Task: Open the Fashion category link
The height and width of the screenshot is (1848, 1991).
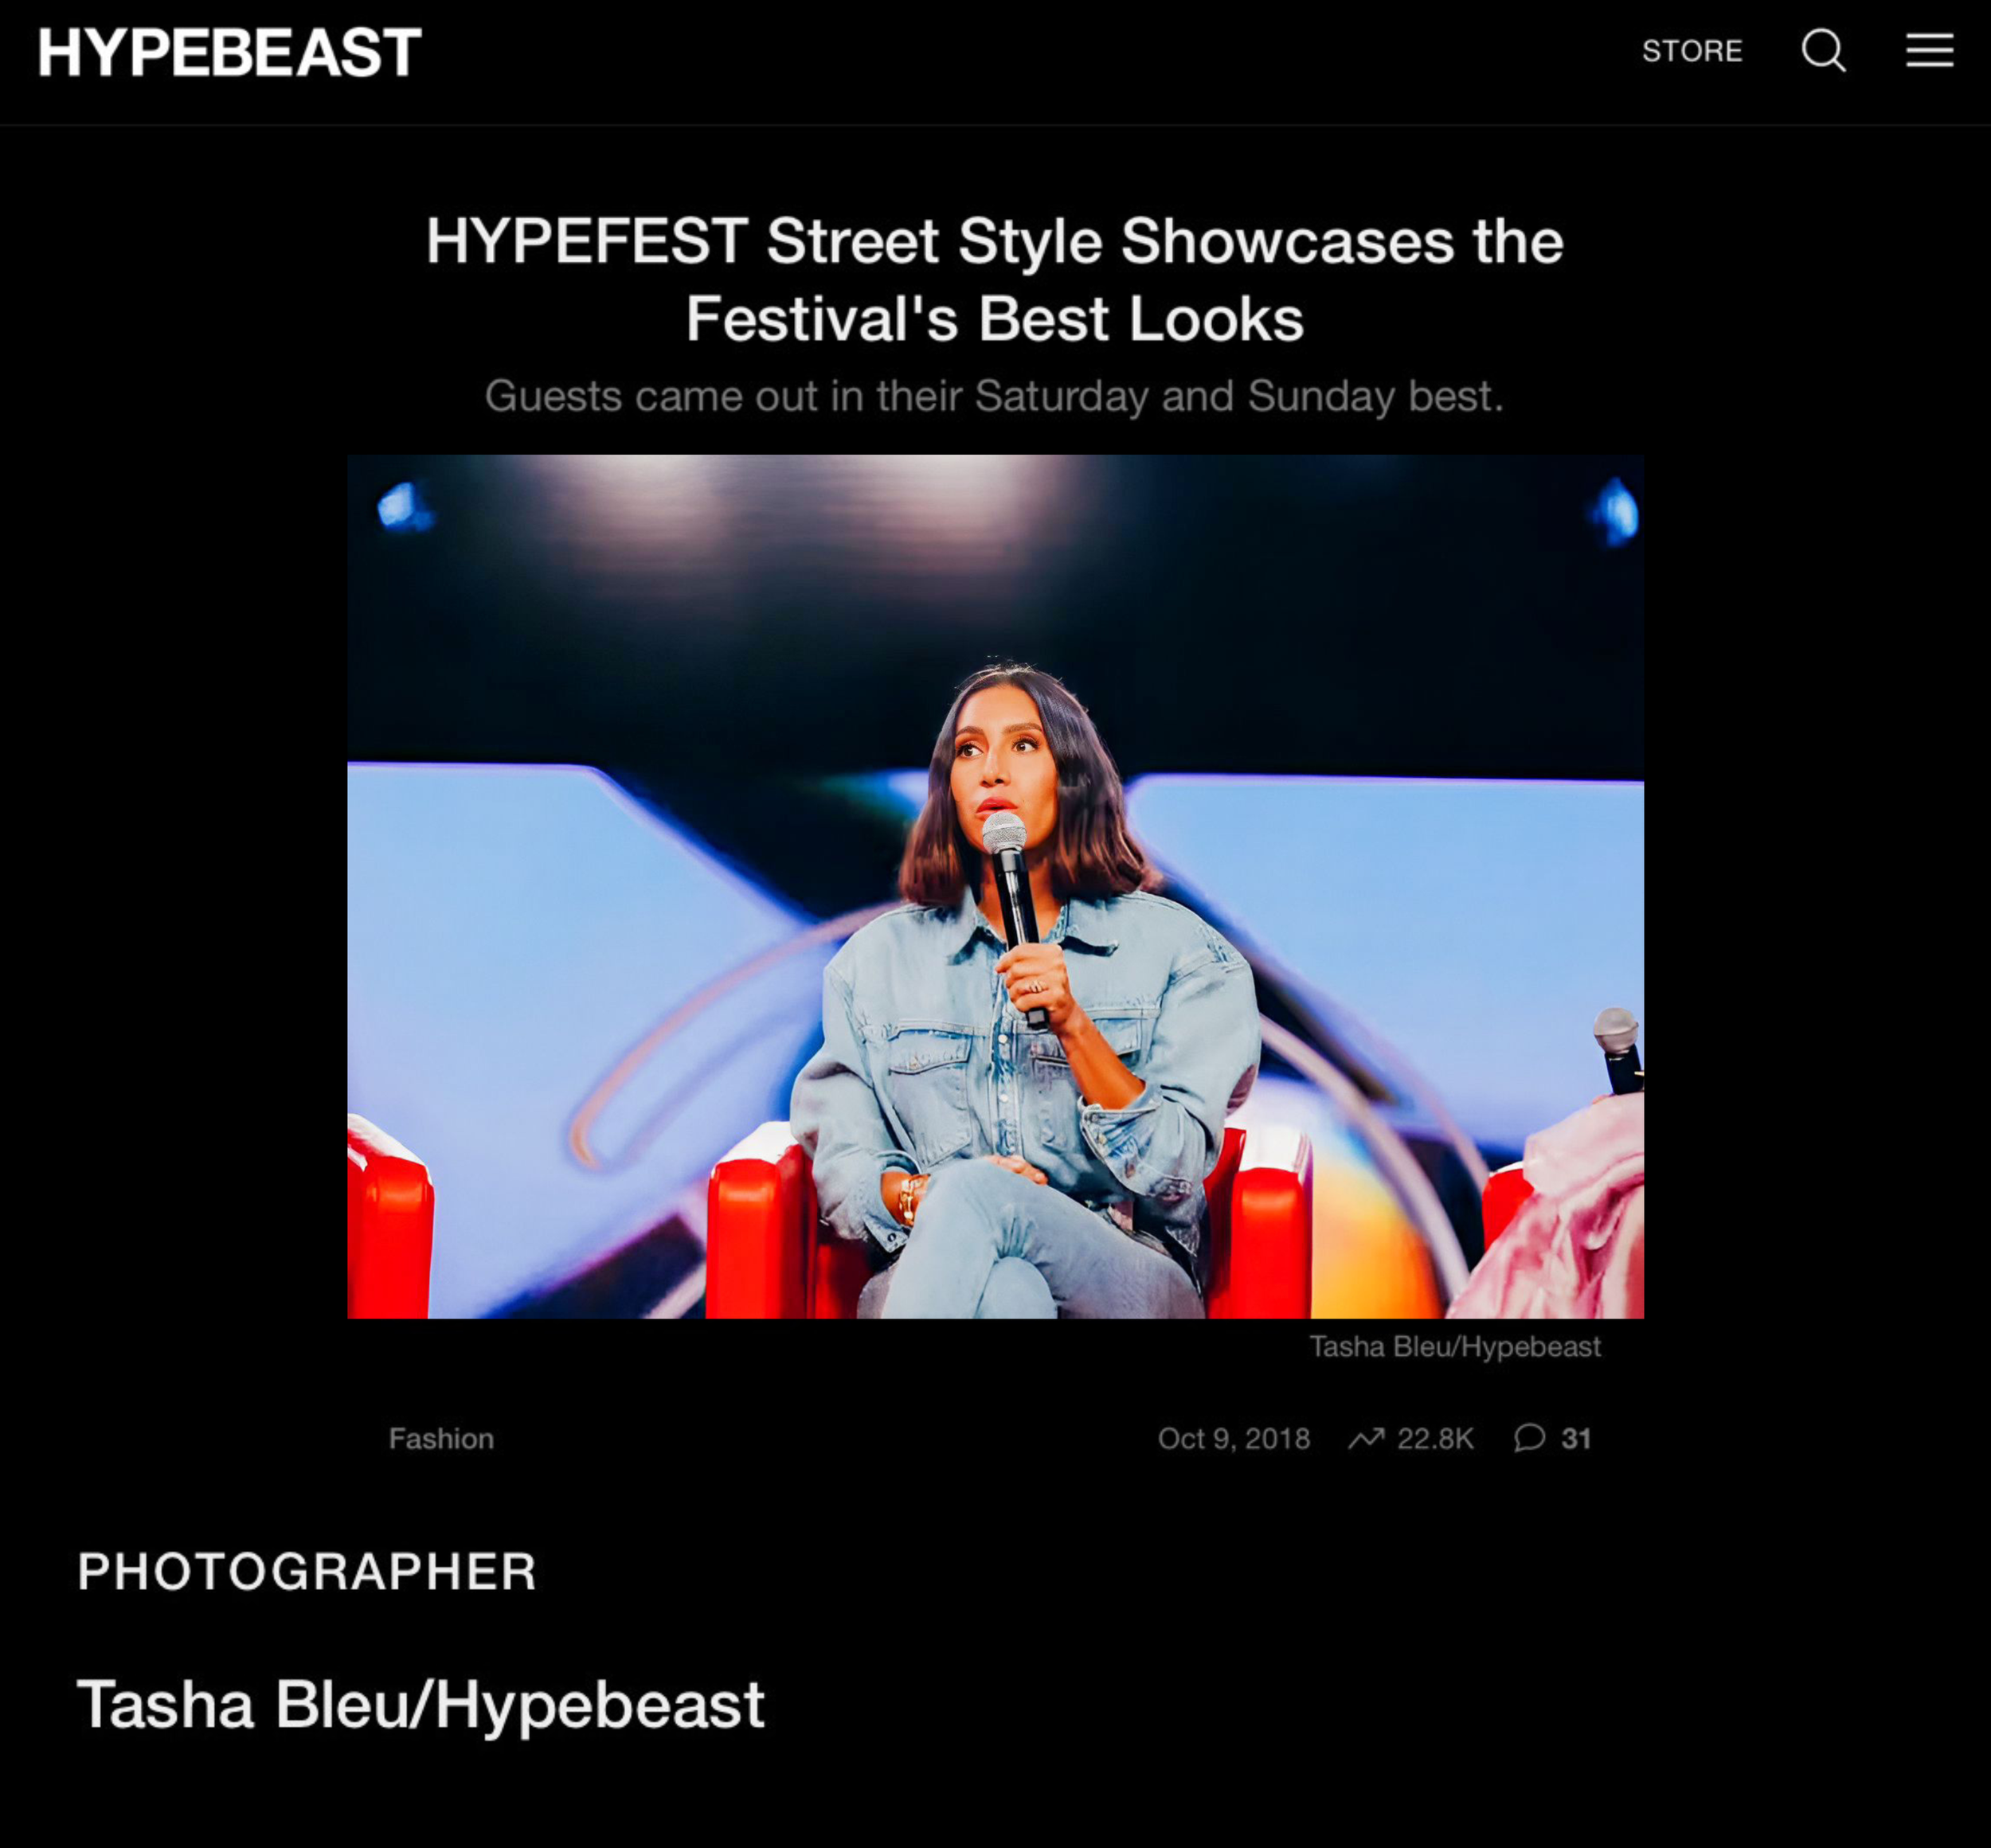Action: click(x=441, y=1438)
